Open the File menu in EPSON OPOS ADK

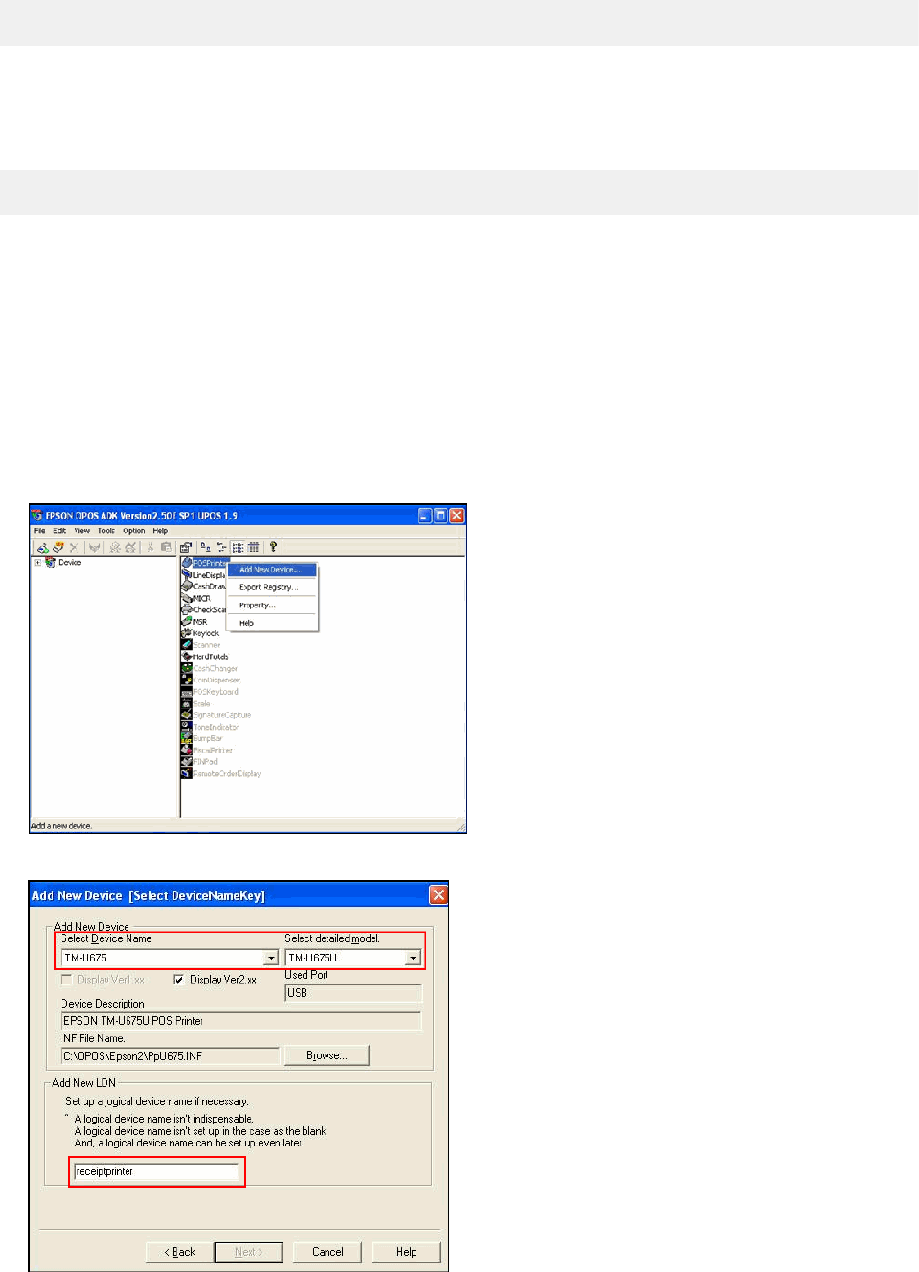(40, 530)
